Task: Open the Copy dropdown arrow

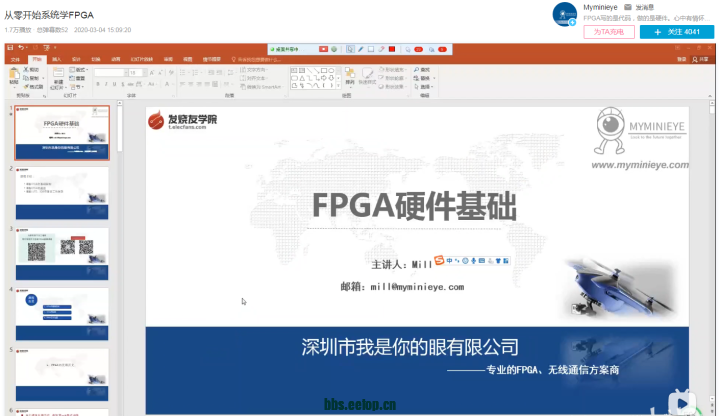Action: (44, 78)
